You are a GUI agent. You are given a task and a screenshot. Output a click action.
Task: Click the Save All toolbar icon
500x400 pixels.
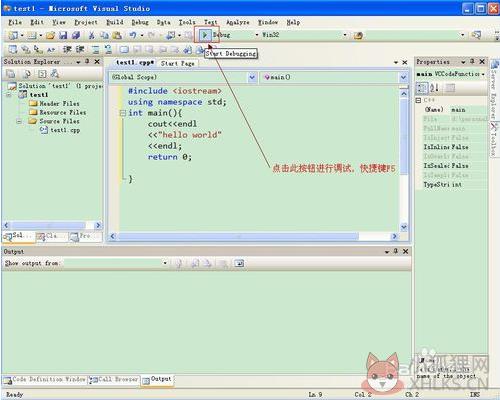pos(76,35)
